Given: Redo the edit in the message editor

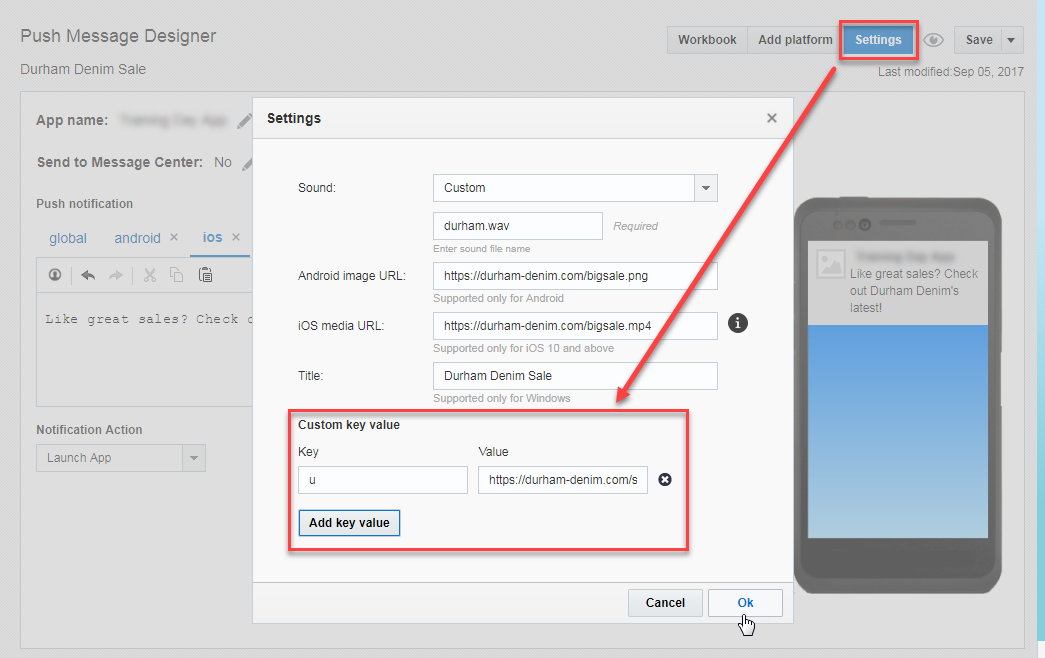Looking at the screenshot, I should (116, 275).
